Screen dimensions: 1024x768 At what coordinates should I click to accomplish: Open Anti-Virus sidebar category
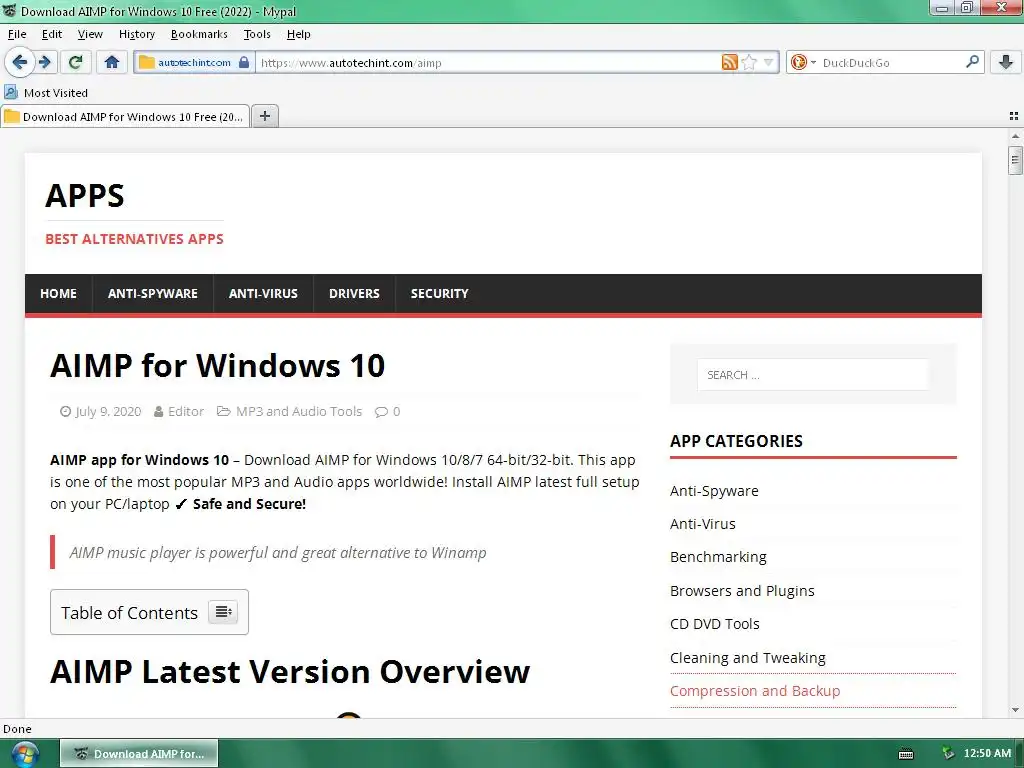tap(703, 524)
